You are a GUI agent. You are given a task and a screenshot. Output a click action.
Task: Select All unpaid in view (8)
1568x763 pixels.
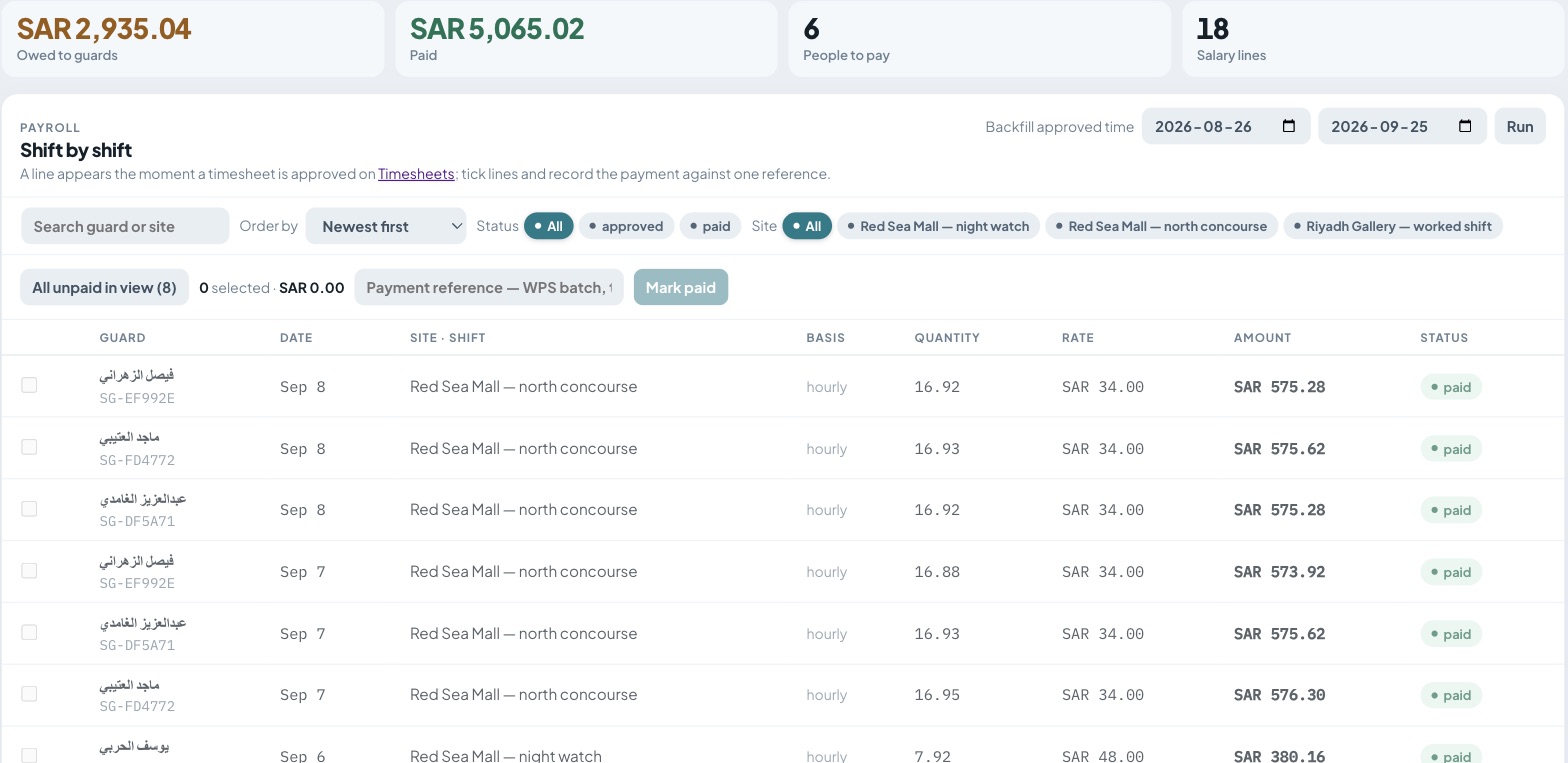click(104, 287)
